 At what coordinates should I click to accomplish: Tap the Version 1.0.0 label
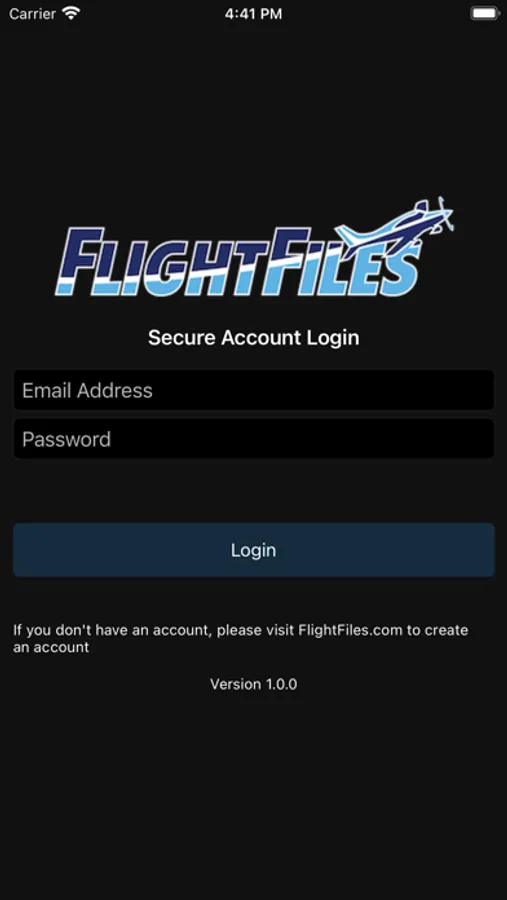pyautogui.click(x=253, y=684)
